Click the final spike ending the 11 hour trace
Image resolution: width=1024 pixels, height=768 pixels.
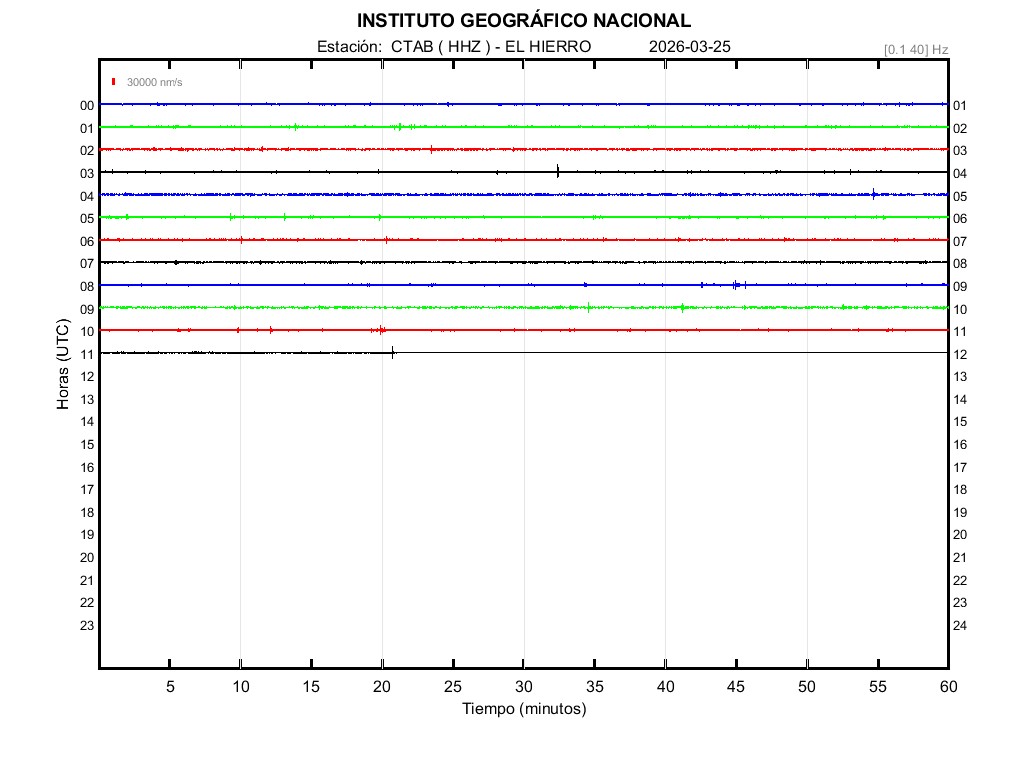[393, 352]
